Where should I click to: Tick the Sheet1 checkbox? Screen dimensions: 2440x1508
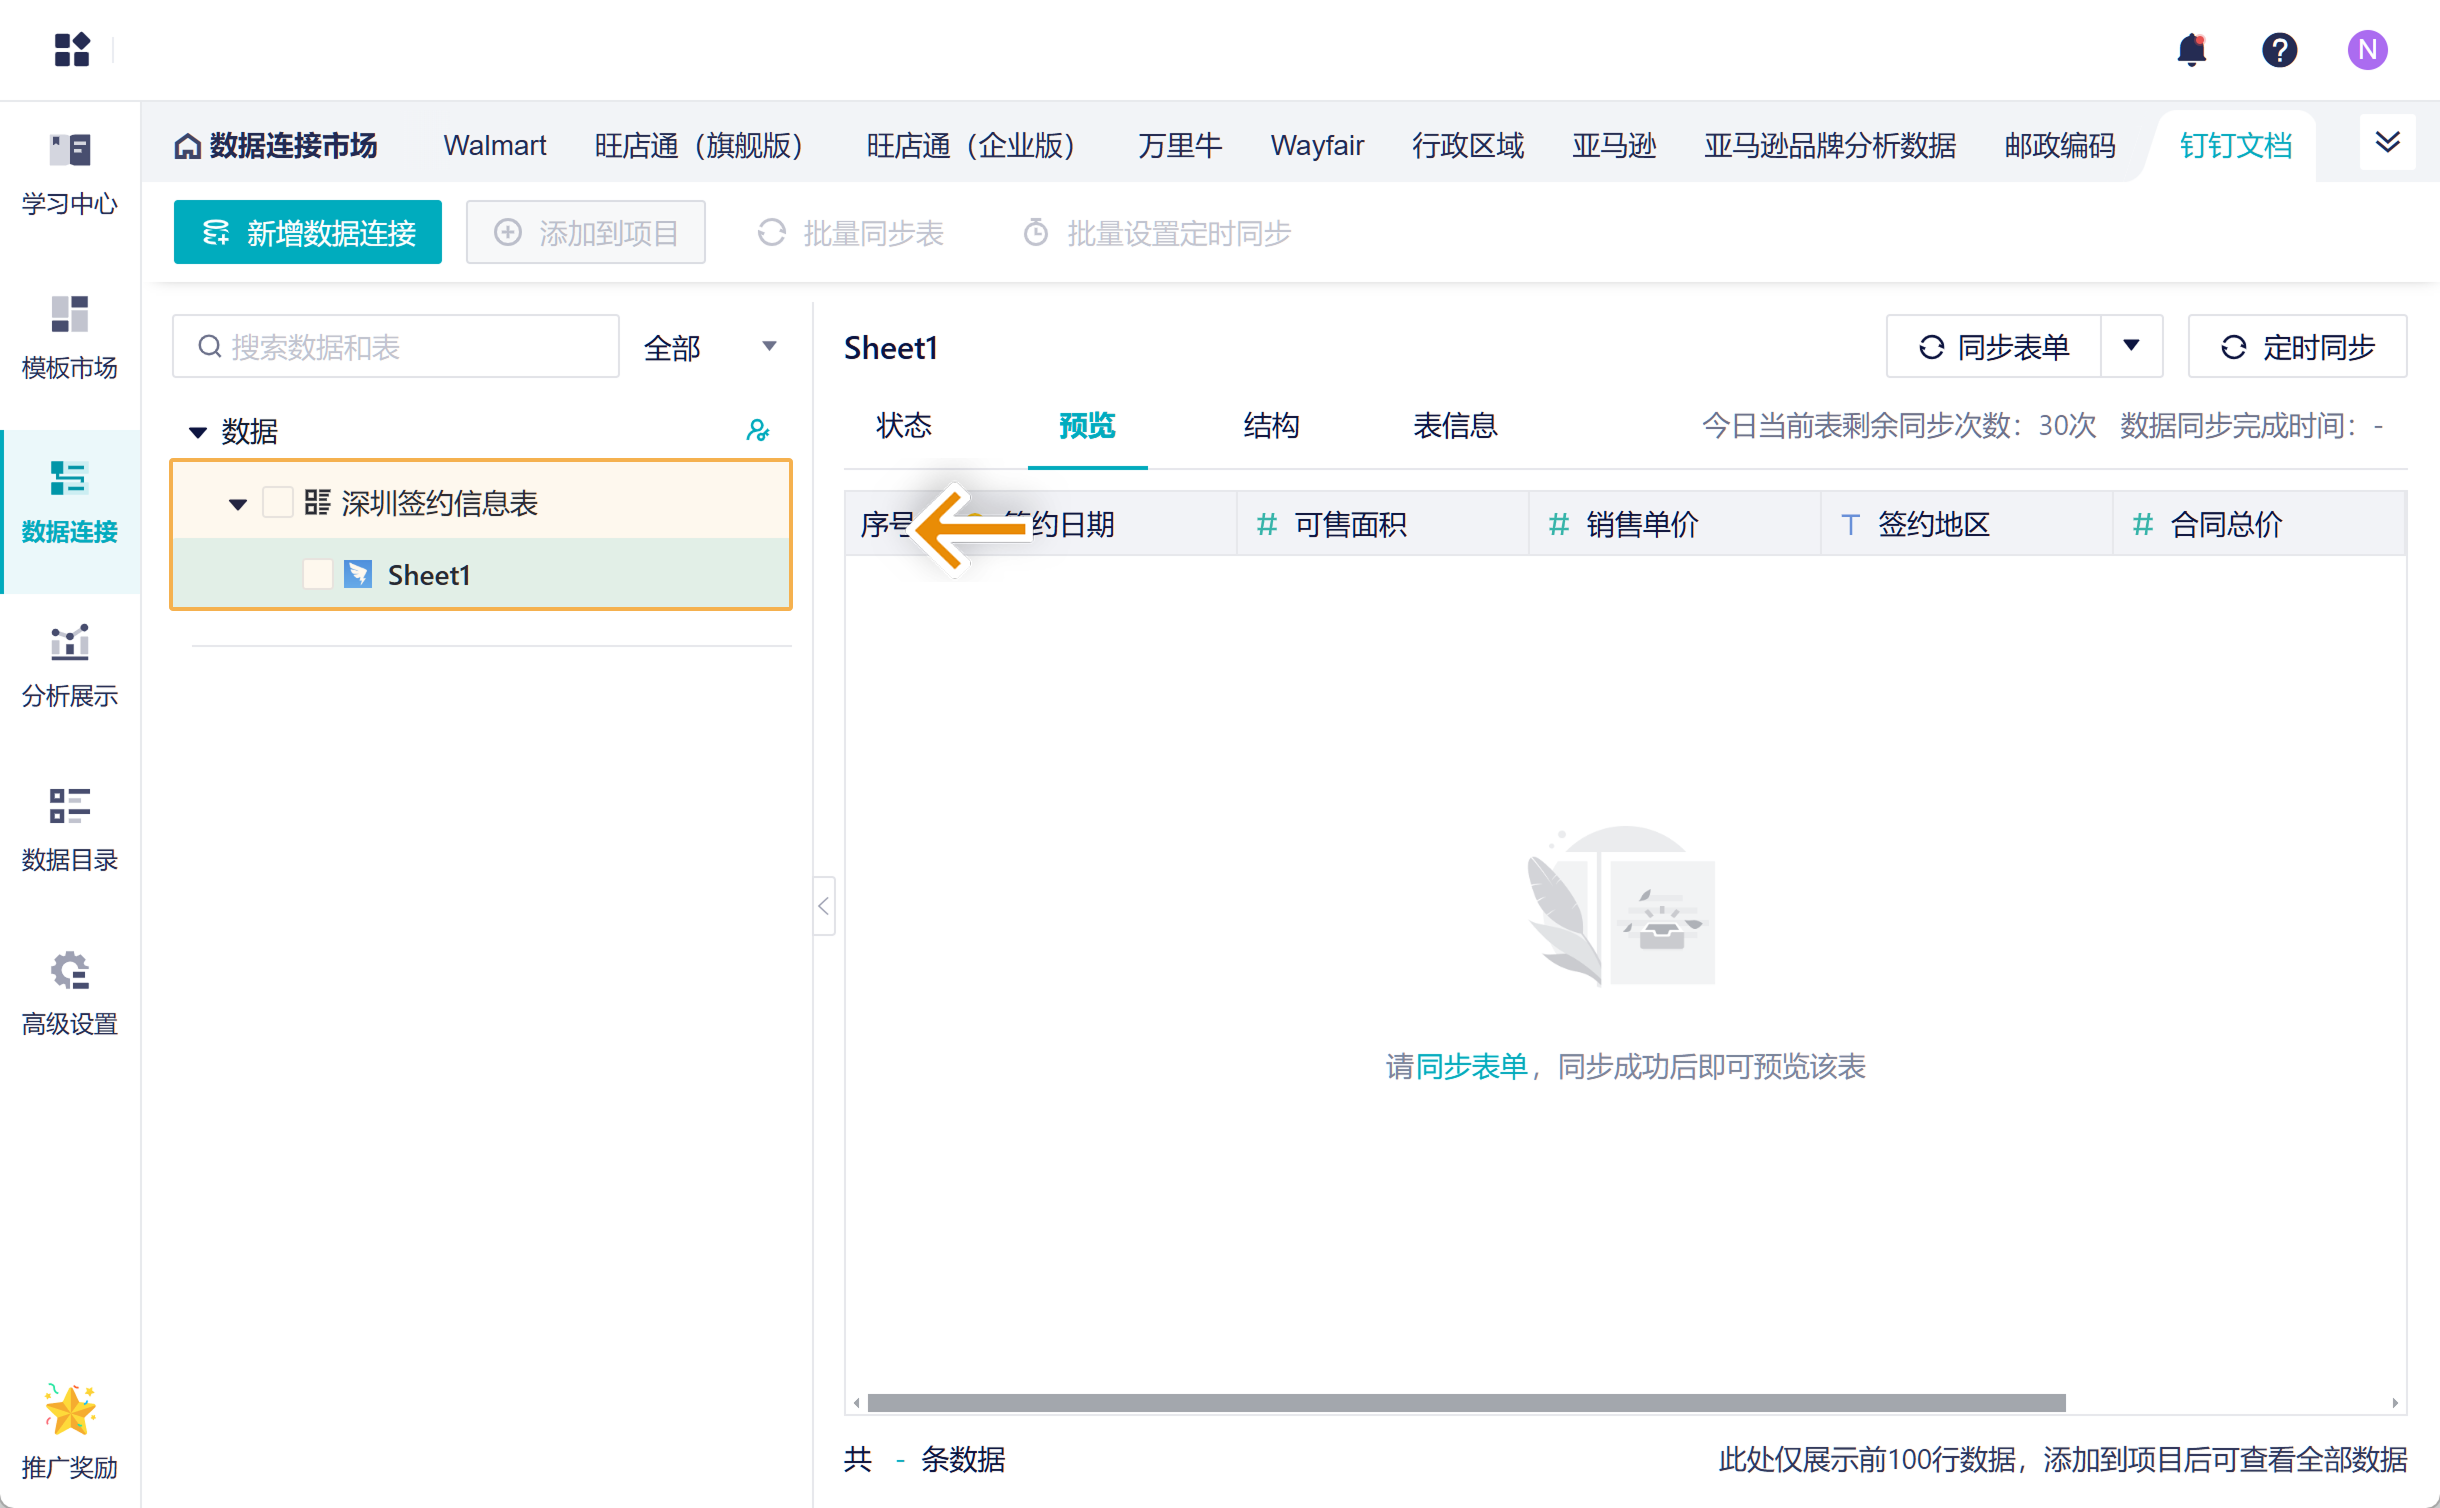click(x=318, y=574)
